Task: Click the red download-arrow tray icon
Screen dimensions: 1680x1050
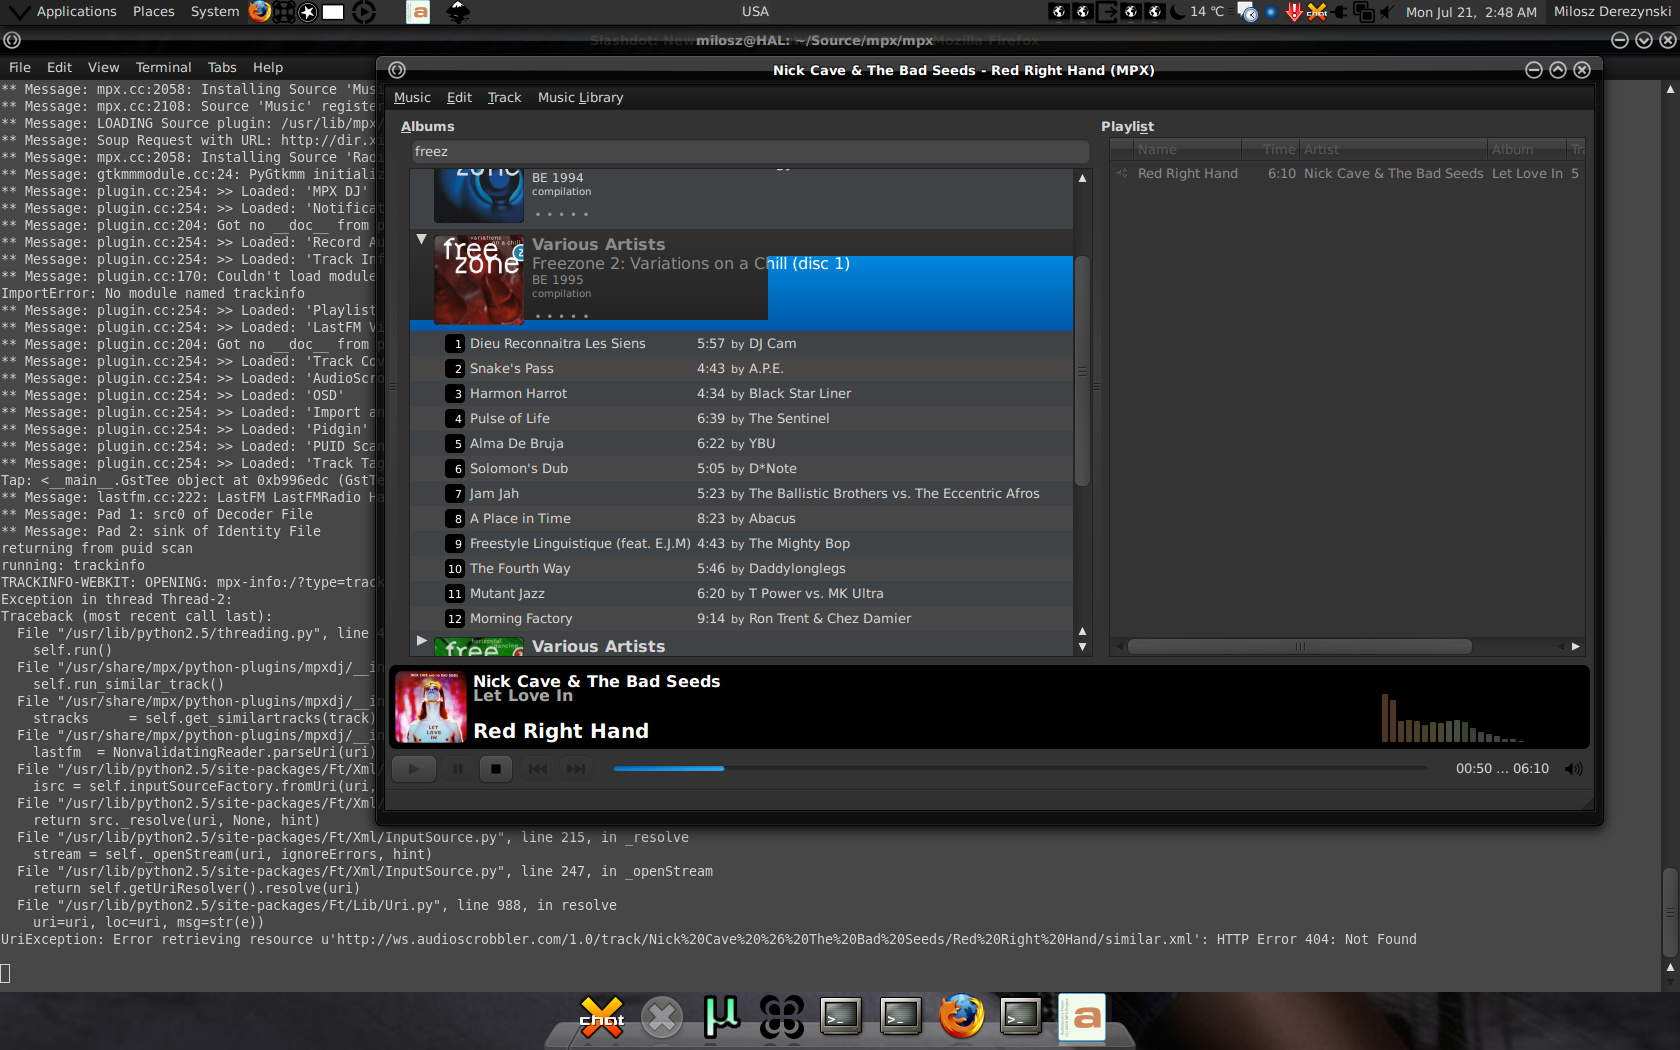Action: pos(1294,12)
